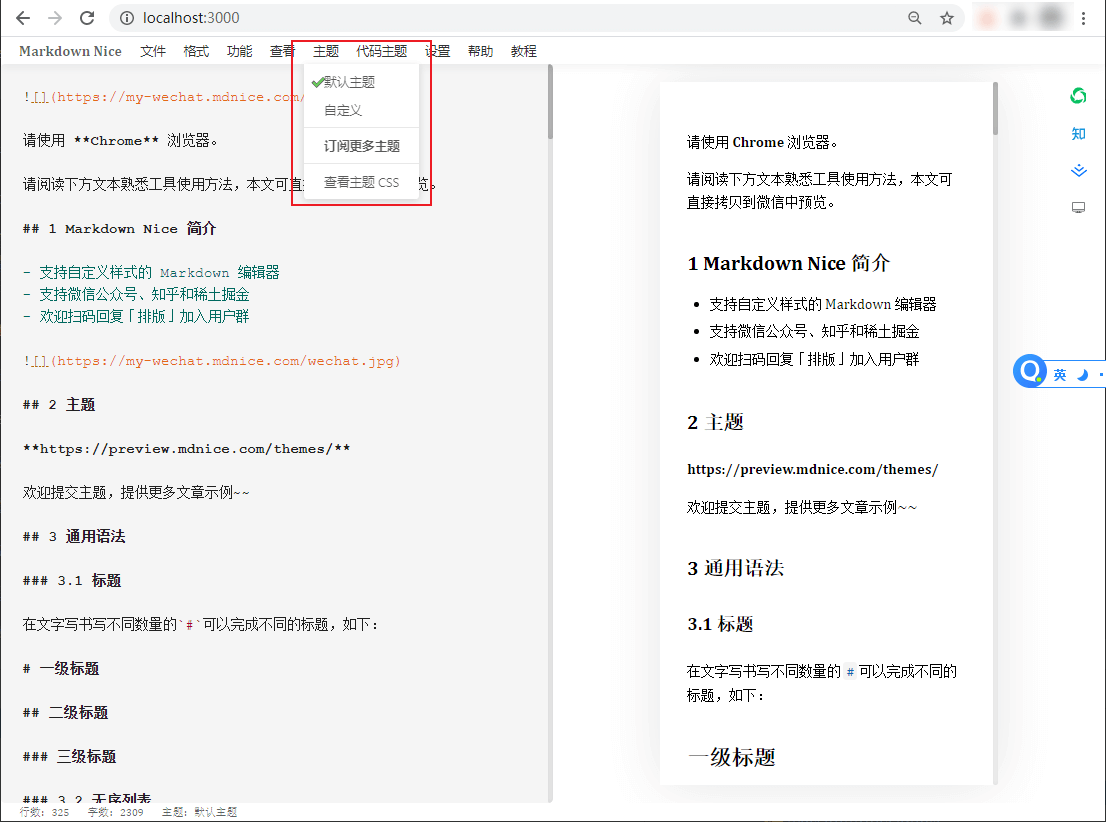Choose the 自定义 theme option
This screenshot has height=822, width=1106.
pos(361,110)
